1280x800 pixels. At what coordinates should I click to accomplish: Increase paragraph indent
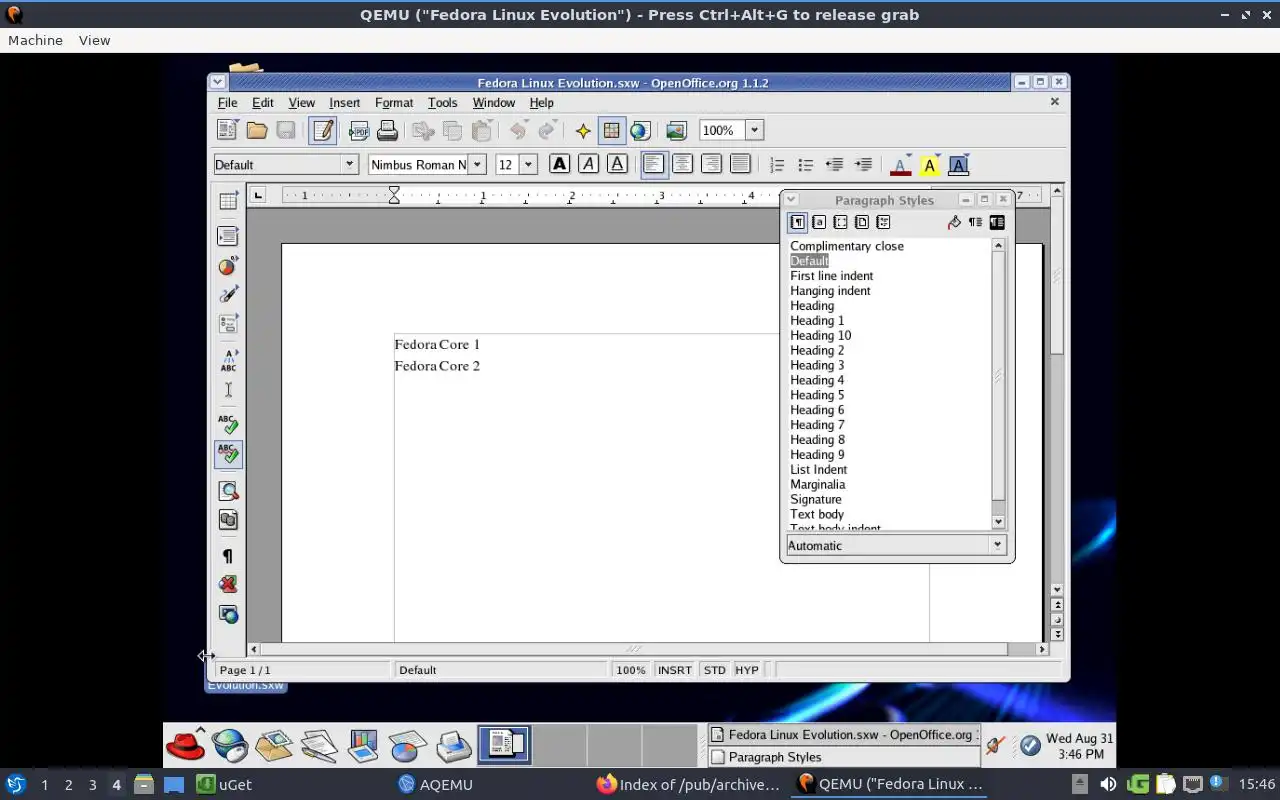(x=863, y=164)
